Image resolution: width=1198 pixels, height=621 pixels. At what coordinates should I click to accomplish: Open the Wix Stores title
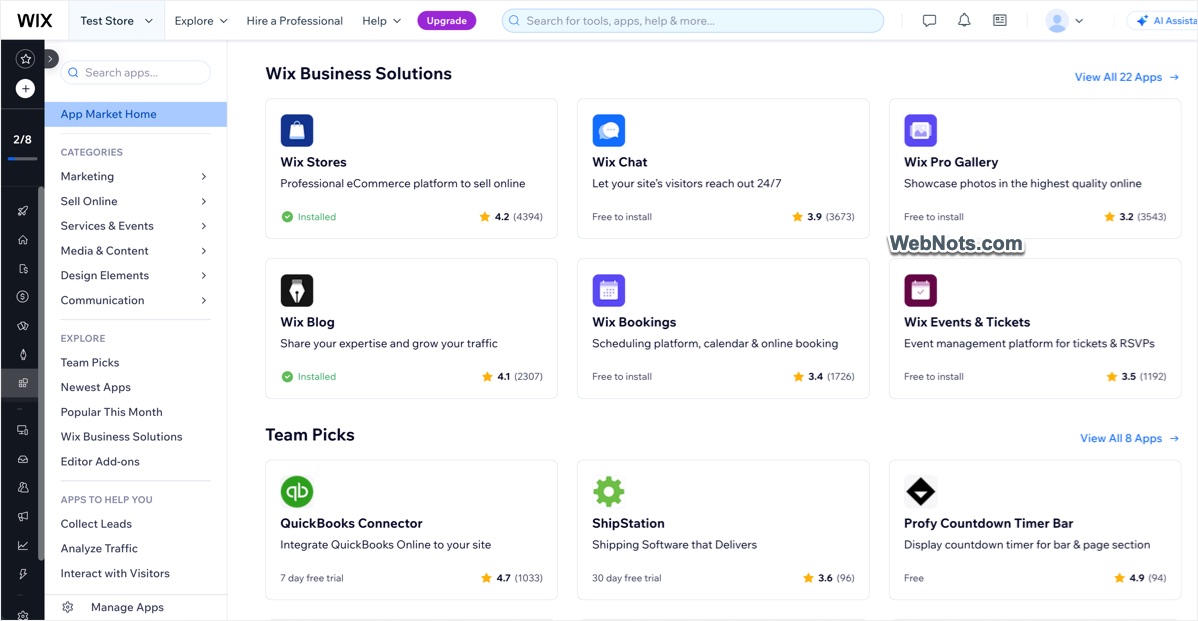[x=313, y=162]
